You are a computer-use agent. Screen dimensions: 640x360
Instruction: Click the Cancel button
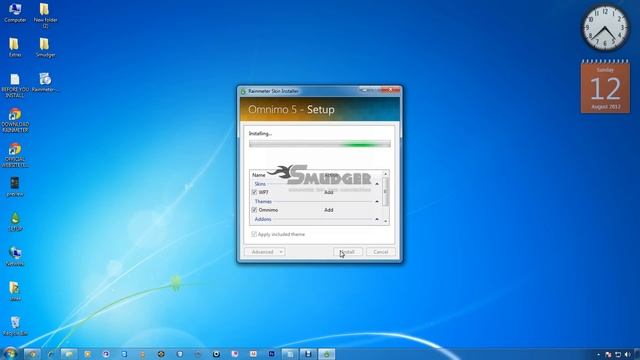(x=380, y=252)
